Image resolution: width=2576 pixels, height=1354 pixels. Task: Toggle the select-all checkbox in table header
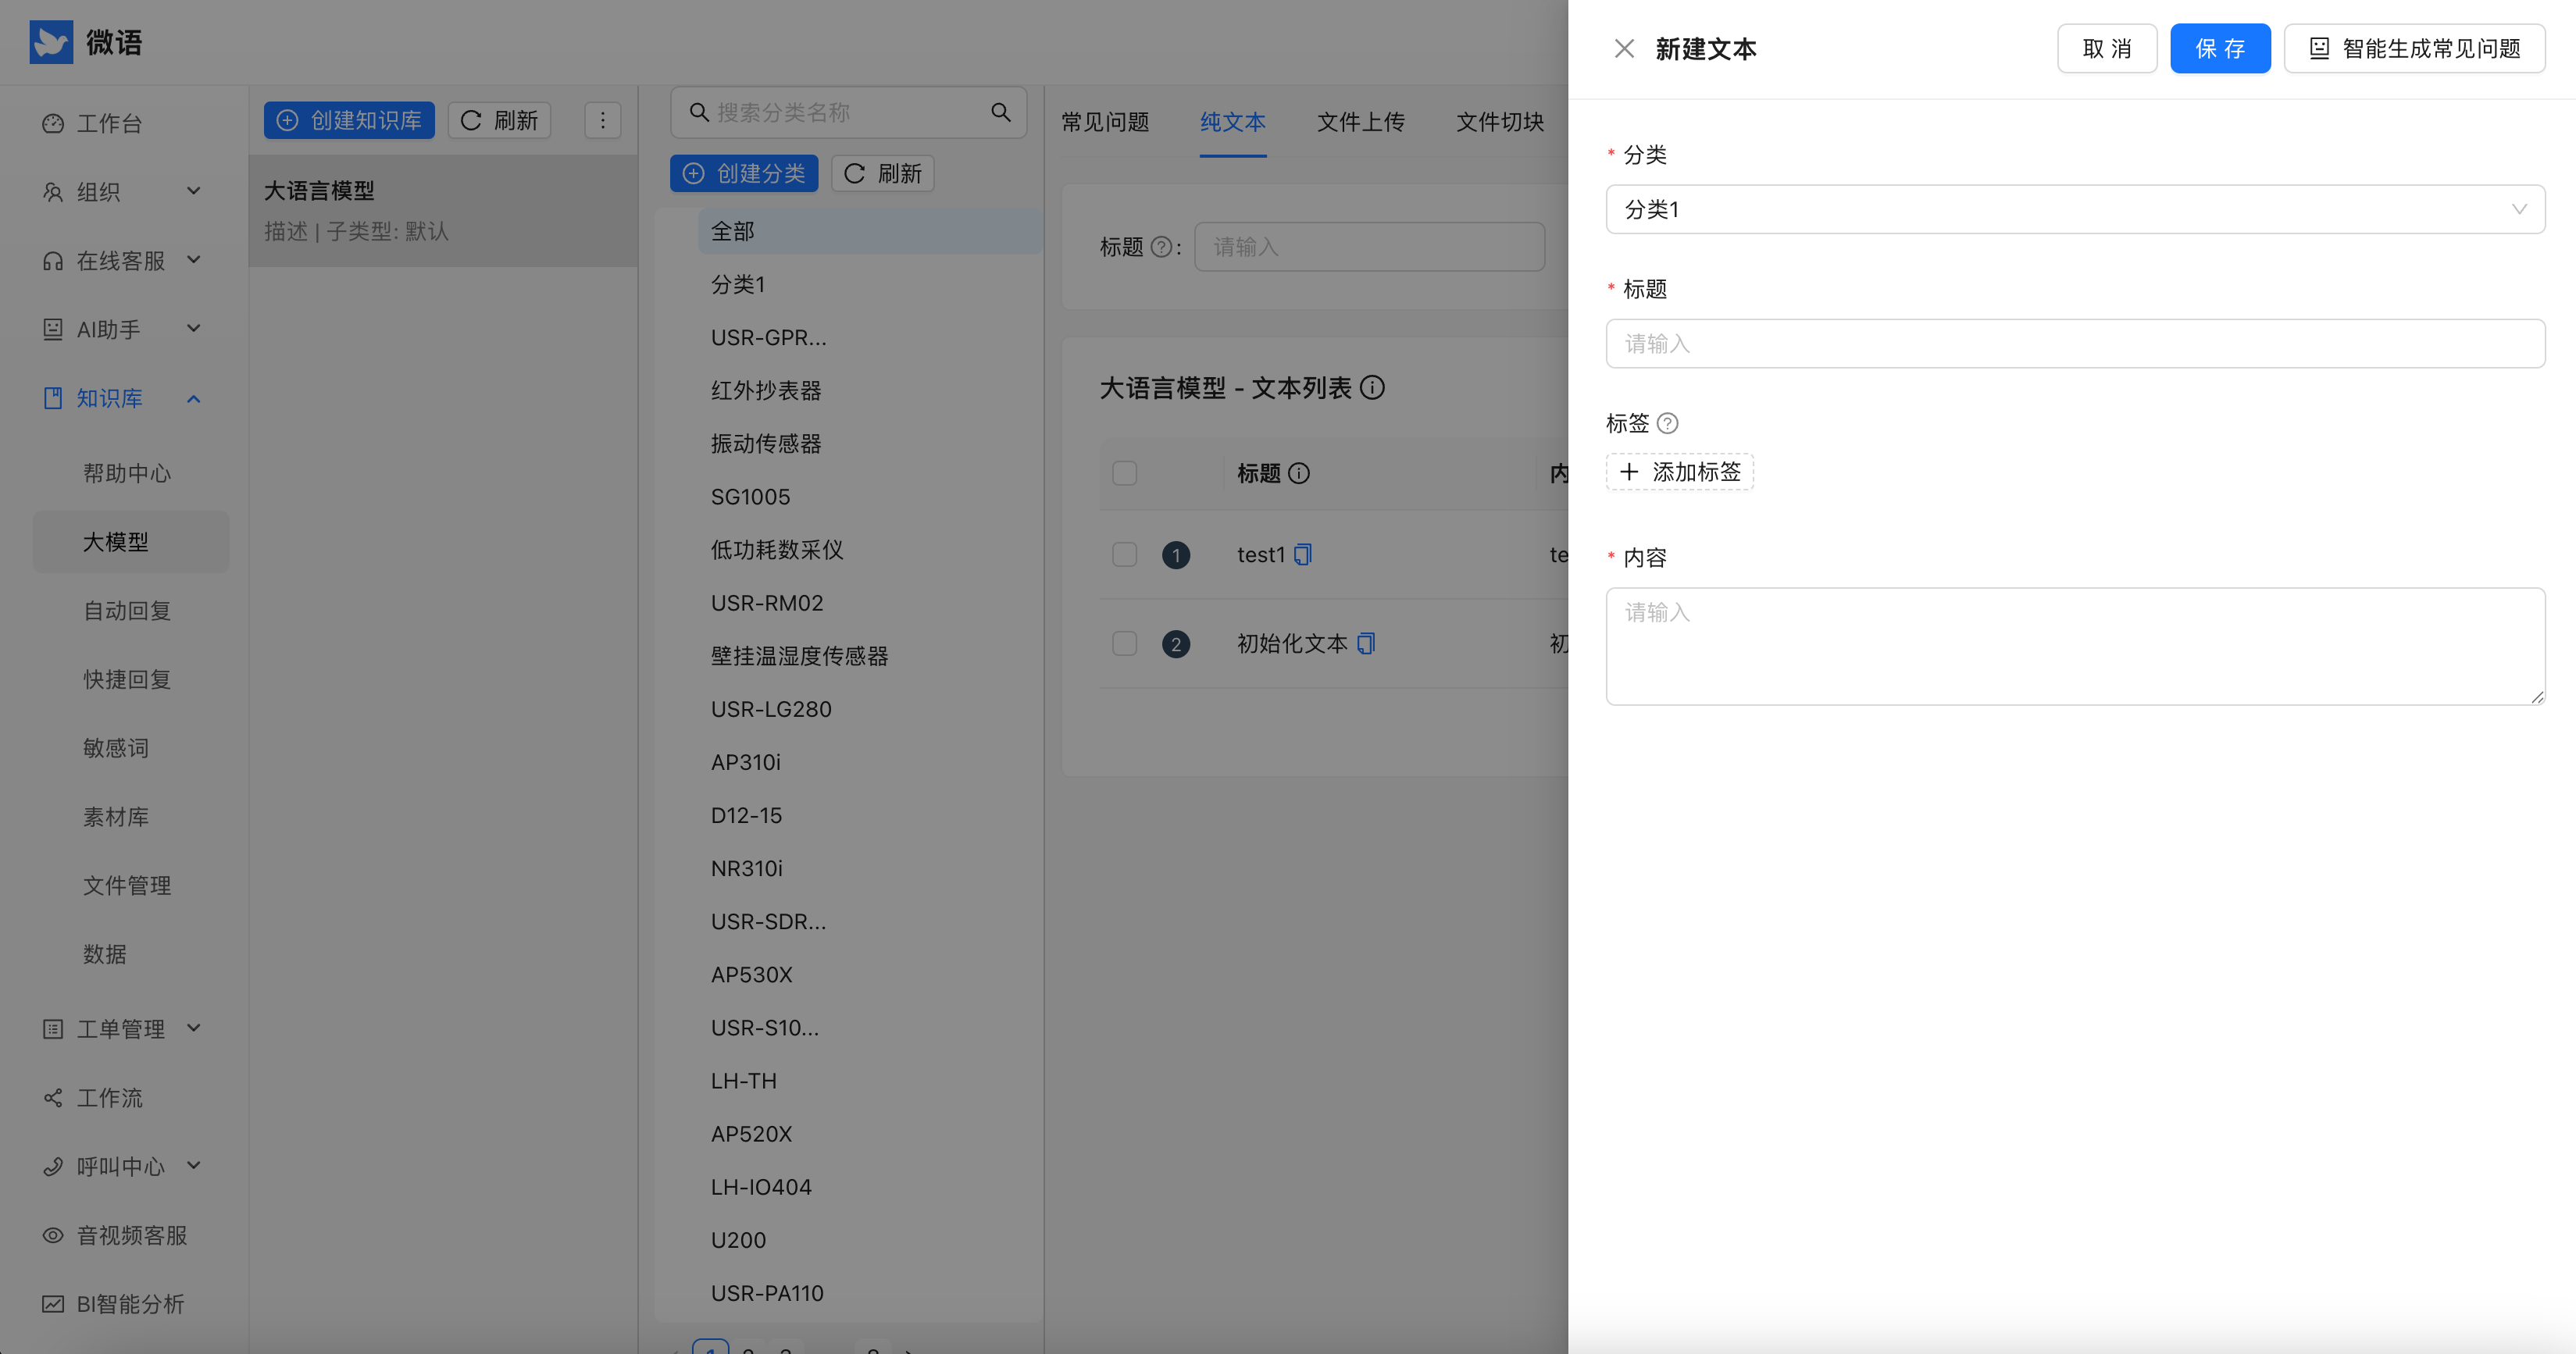point(1124,473)
